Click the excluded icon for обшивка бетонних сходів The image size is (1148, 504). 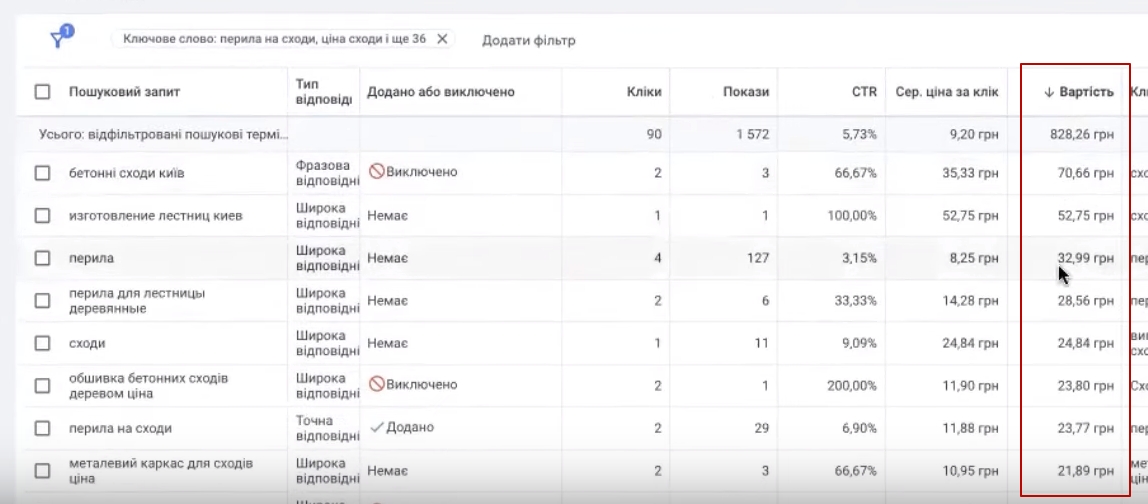[x=376, y=385]
